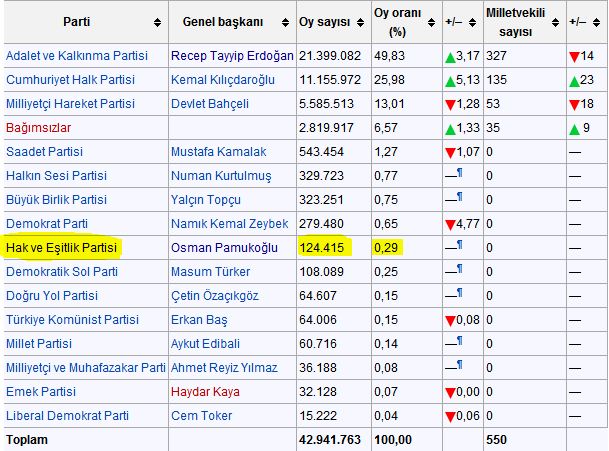This screenshot has width=609, height=451.
Task: Open Cem Toker link
Action: pos(202,416)
